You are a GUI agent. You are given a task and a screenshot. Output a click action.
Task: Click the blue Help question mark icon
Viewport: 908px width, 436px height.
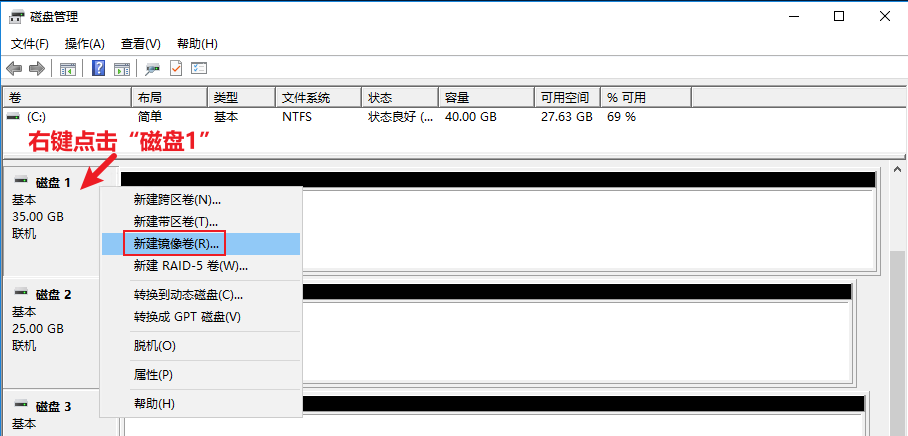pos(99,69)
